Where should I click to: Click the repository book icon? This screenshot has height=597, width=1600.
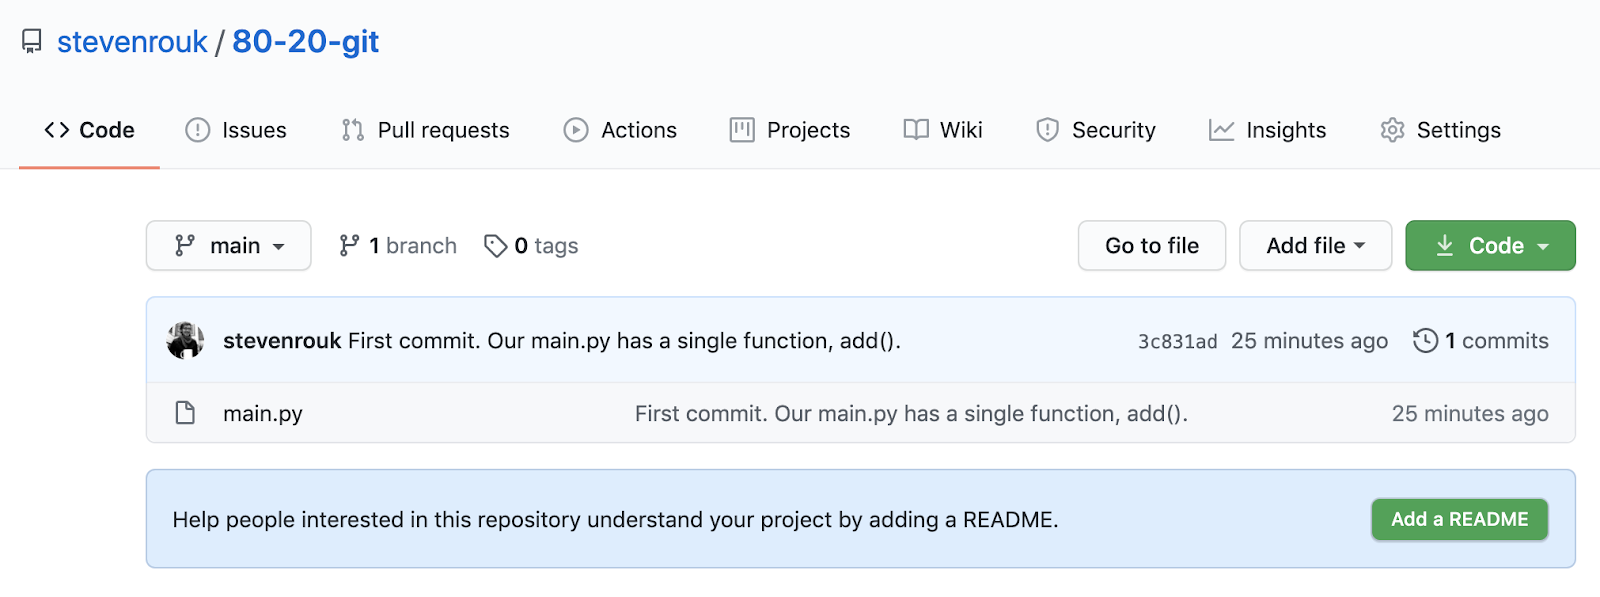pos(32,42)
